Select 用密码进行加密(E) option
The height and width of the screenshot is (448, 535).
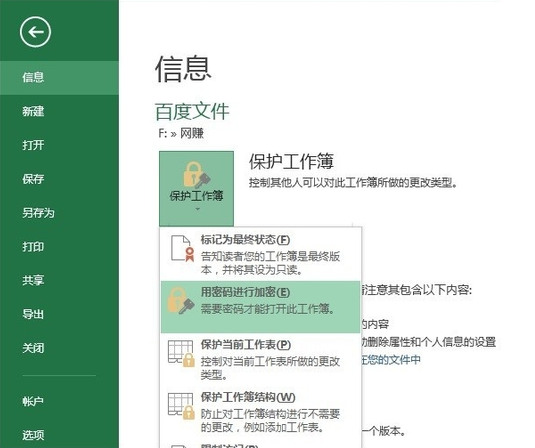pos(261,307)
